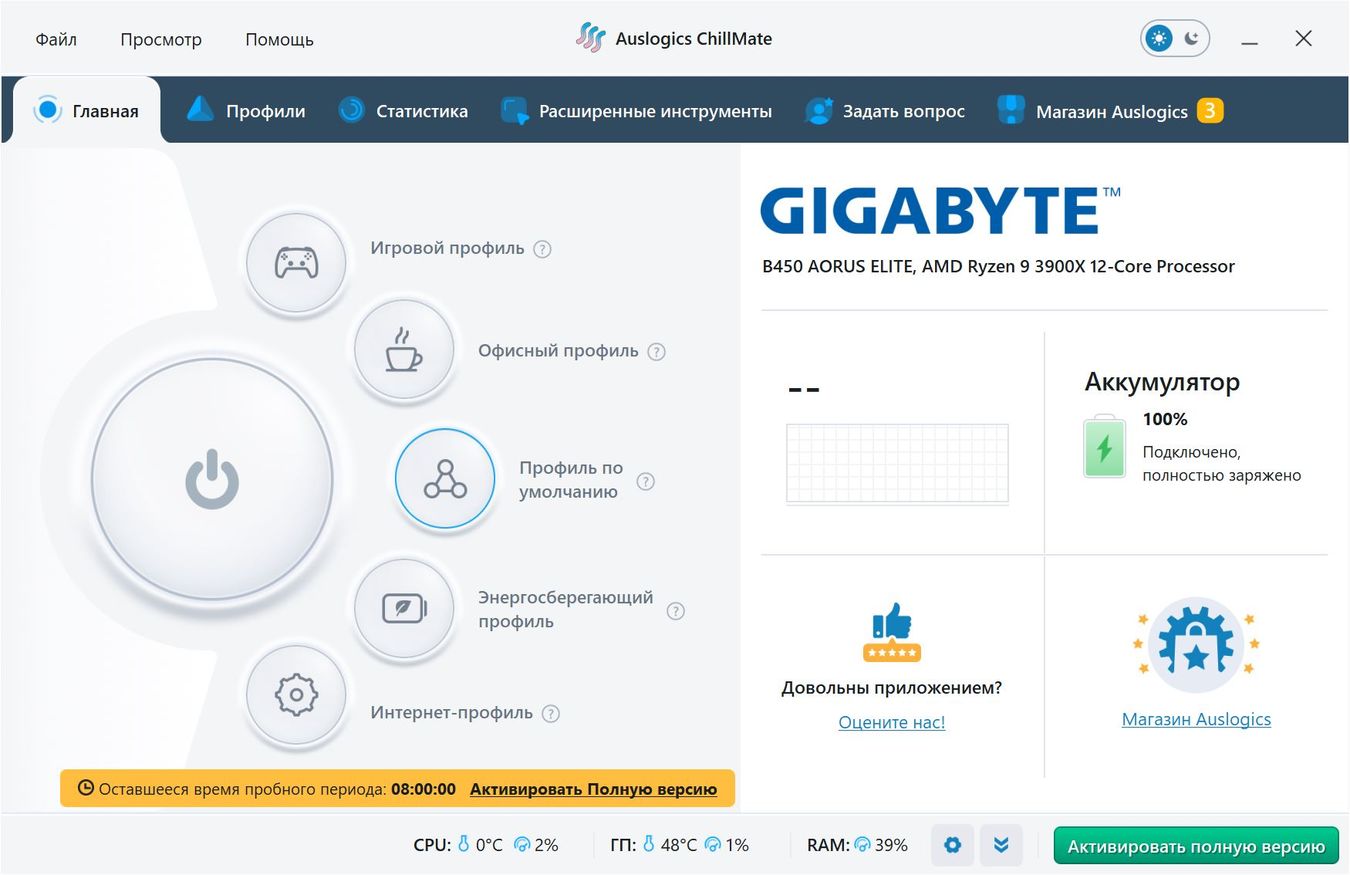The image size is (1350, 875).
Task: Open the Файл menu
Action: tap(56, 40)
